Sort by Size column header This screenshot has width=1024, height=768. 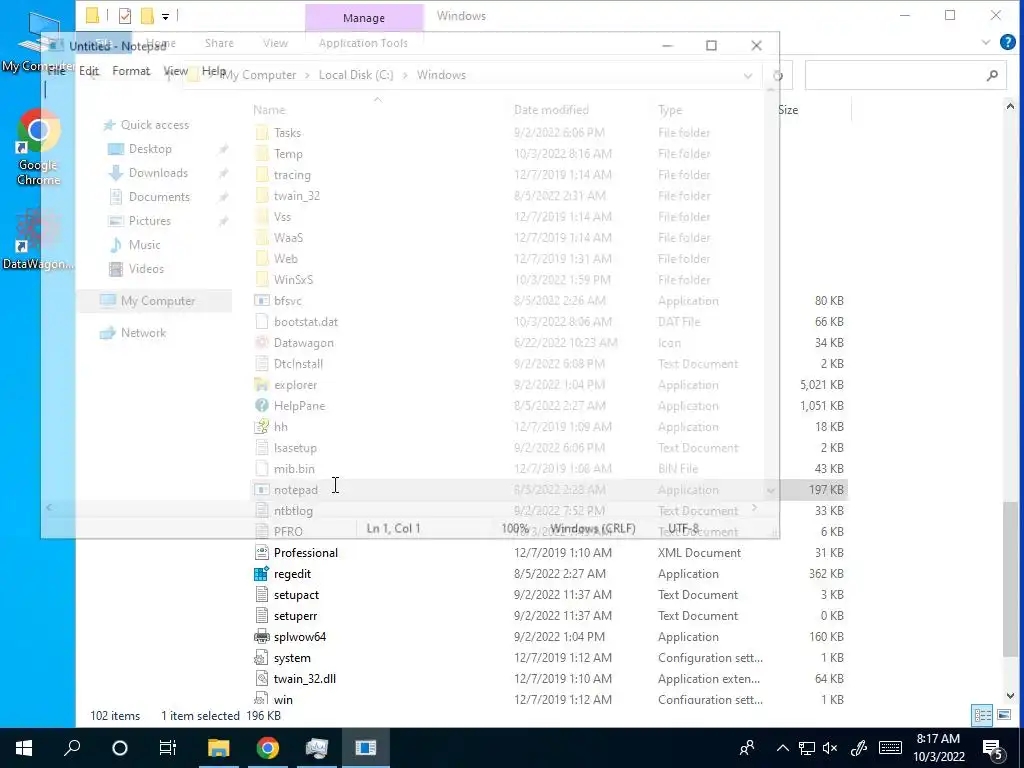[x=788, y=110]
